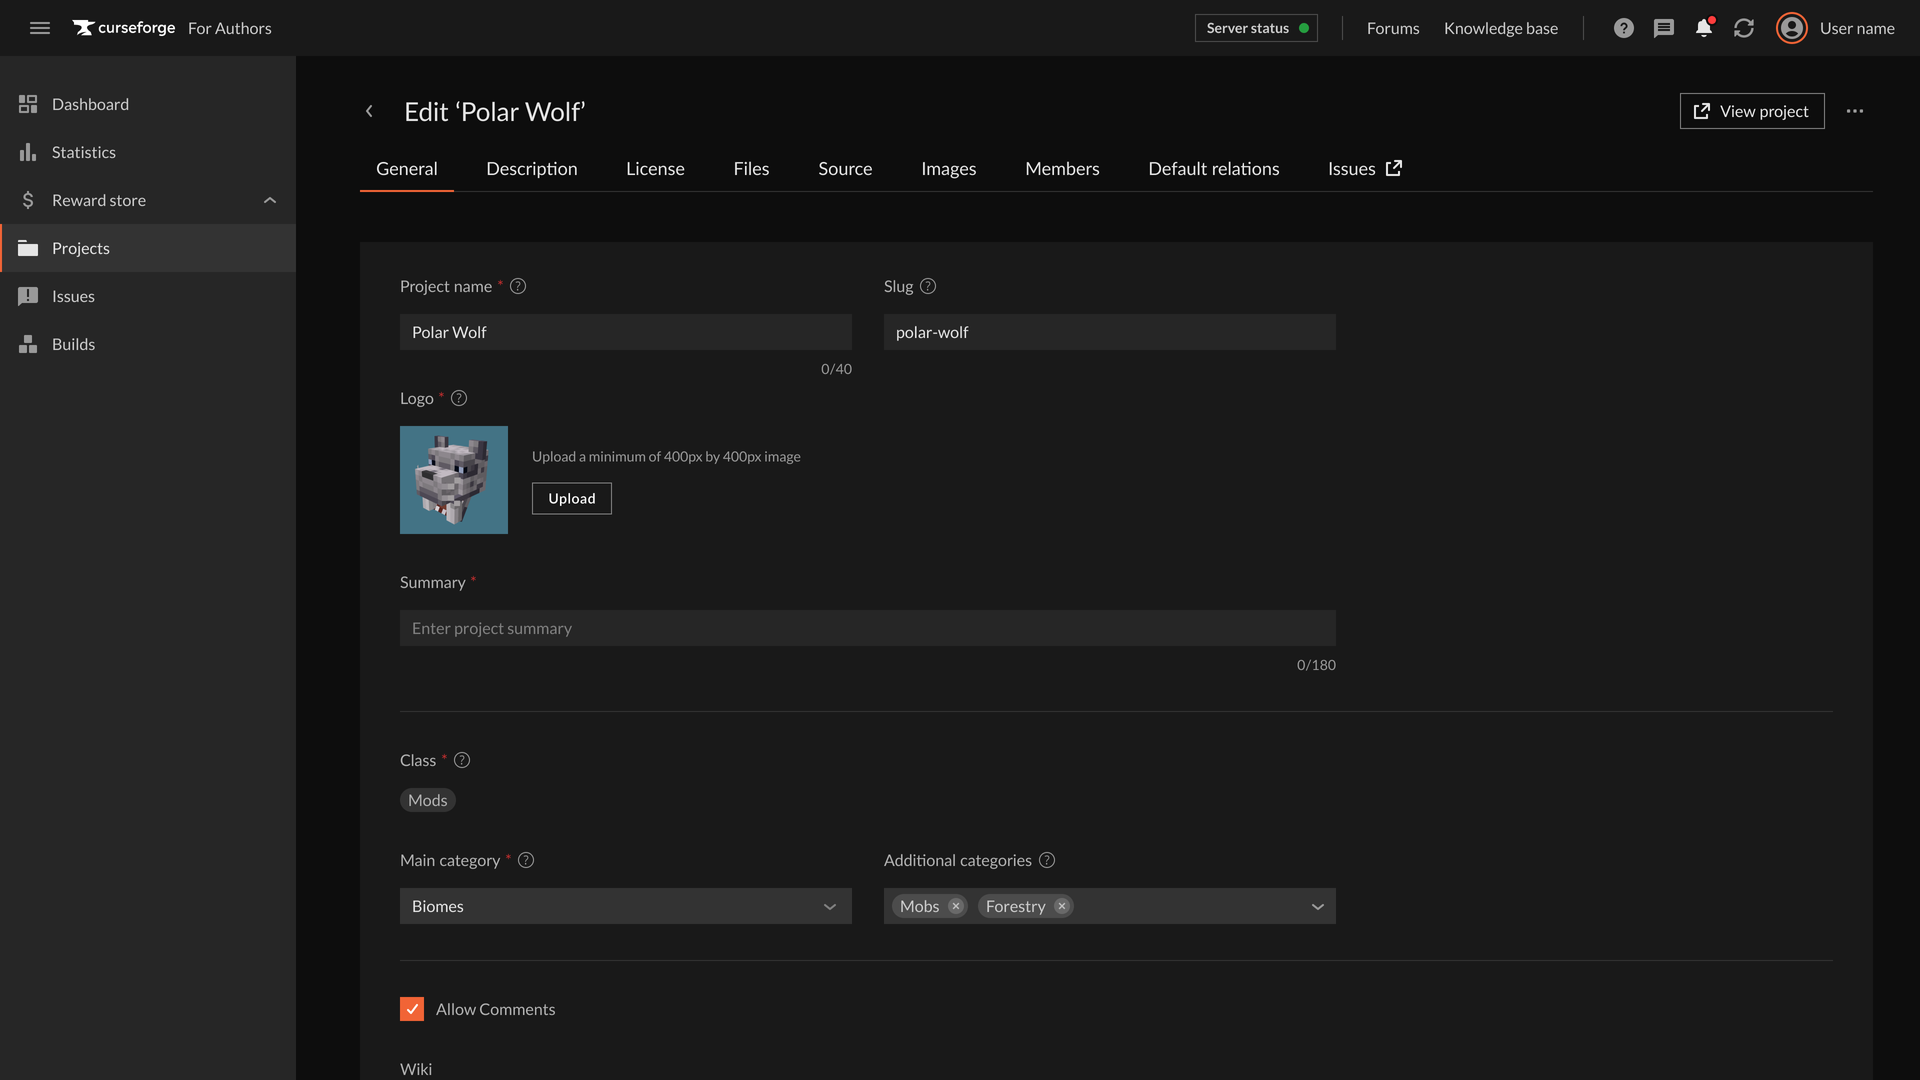This screenshot has width=1920, height=1080.
Task: Open the hamburger menu icon
Action: click(x=40, y=28)
